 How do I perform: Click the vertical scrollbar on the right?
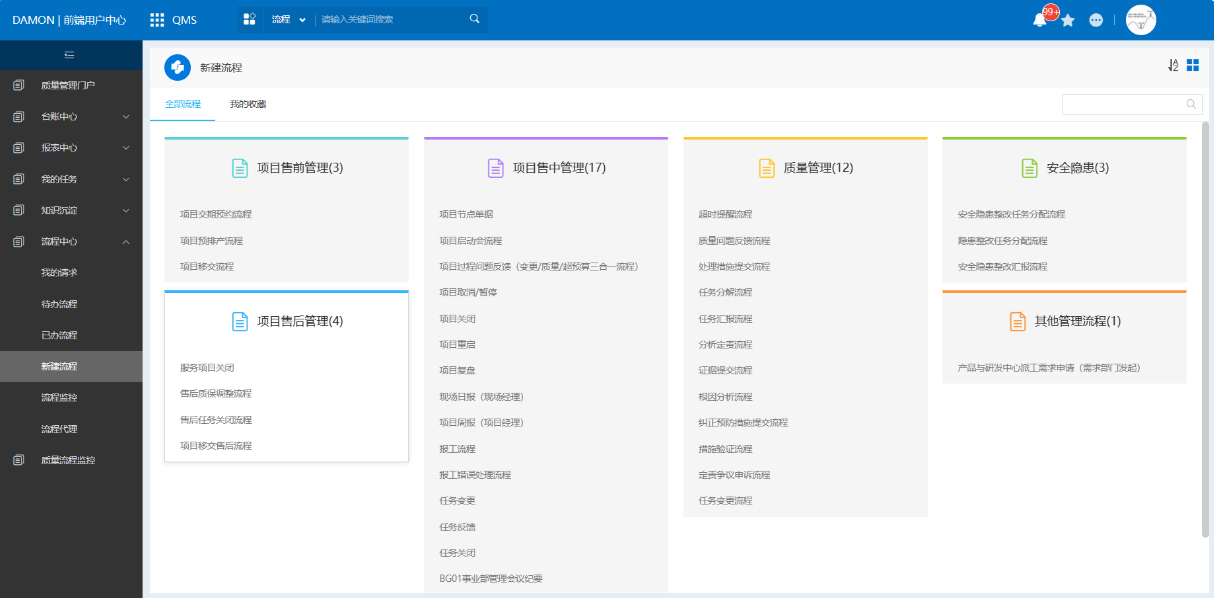pos(1205,330)
